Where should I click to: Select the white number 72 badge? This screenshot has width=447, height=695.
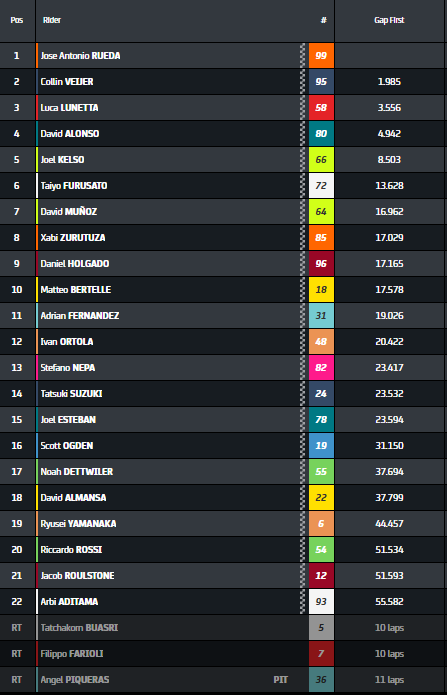click(321, 185)
